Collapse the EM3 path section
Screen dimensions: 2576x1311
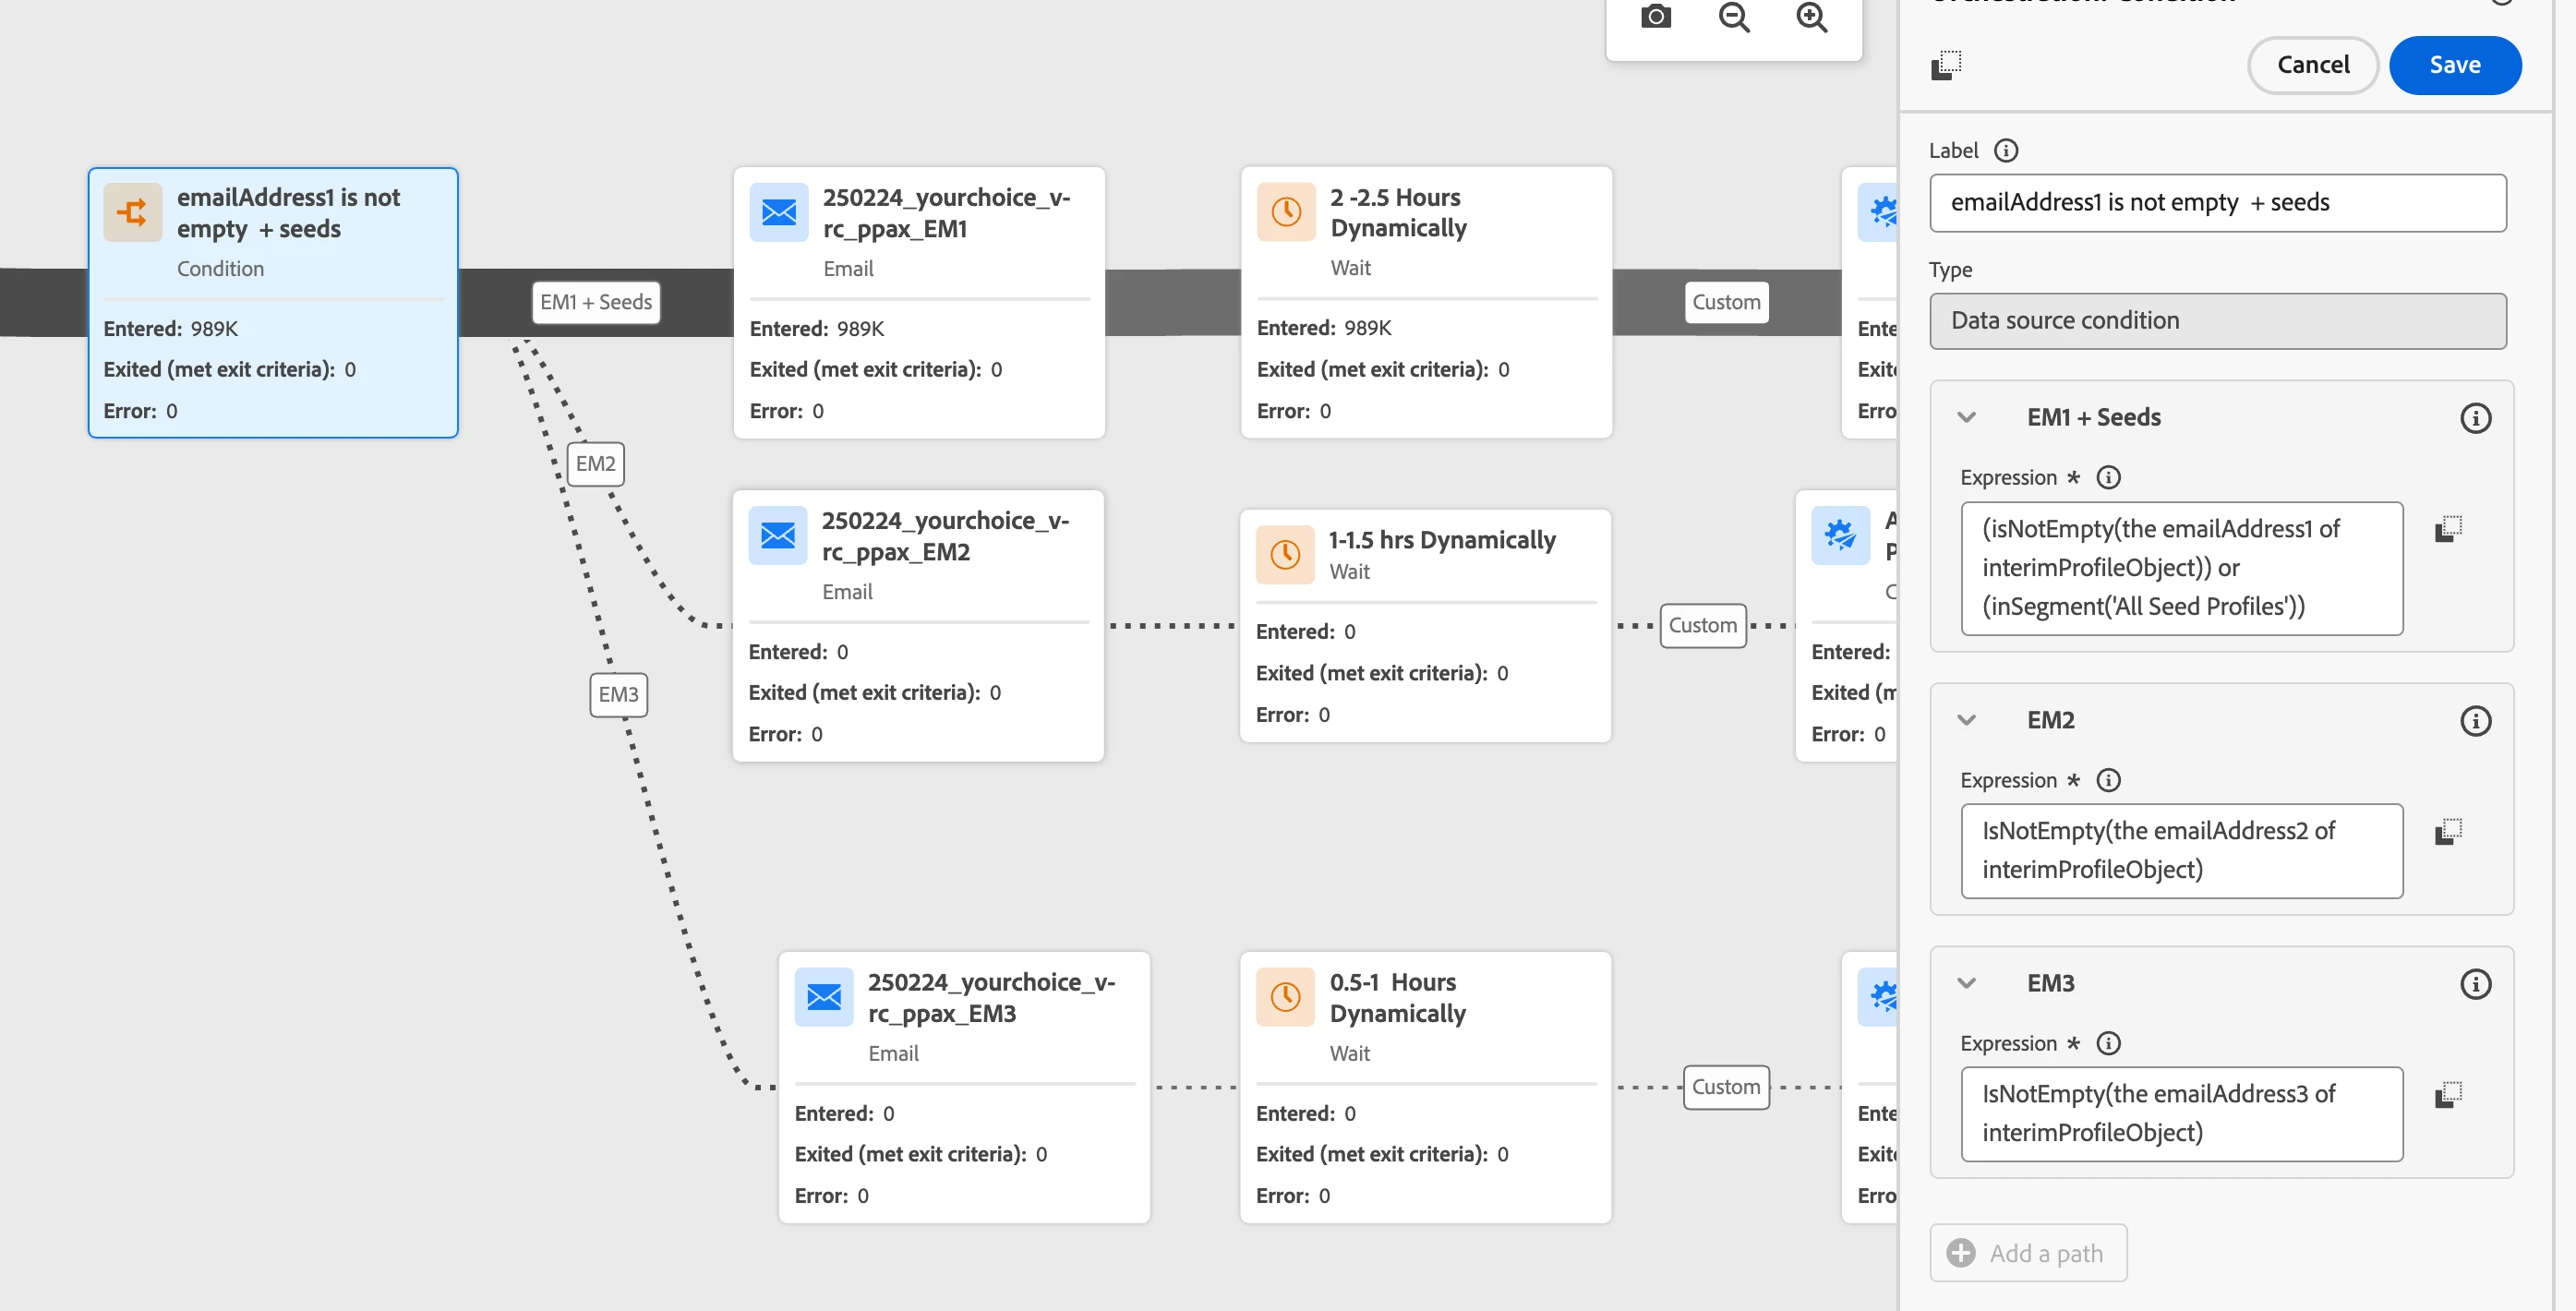1966,983
